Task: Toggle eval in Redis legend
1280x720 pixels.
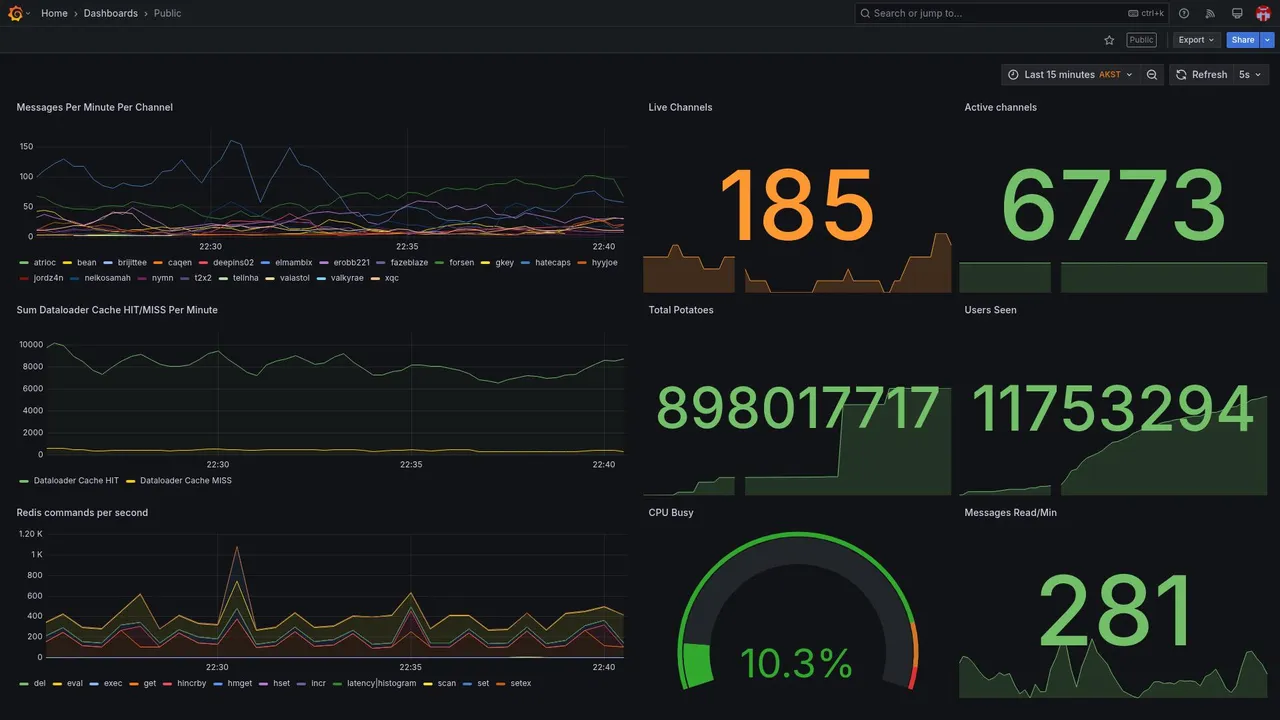Action: (x=75, y=684)
